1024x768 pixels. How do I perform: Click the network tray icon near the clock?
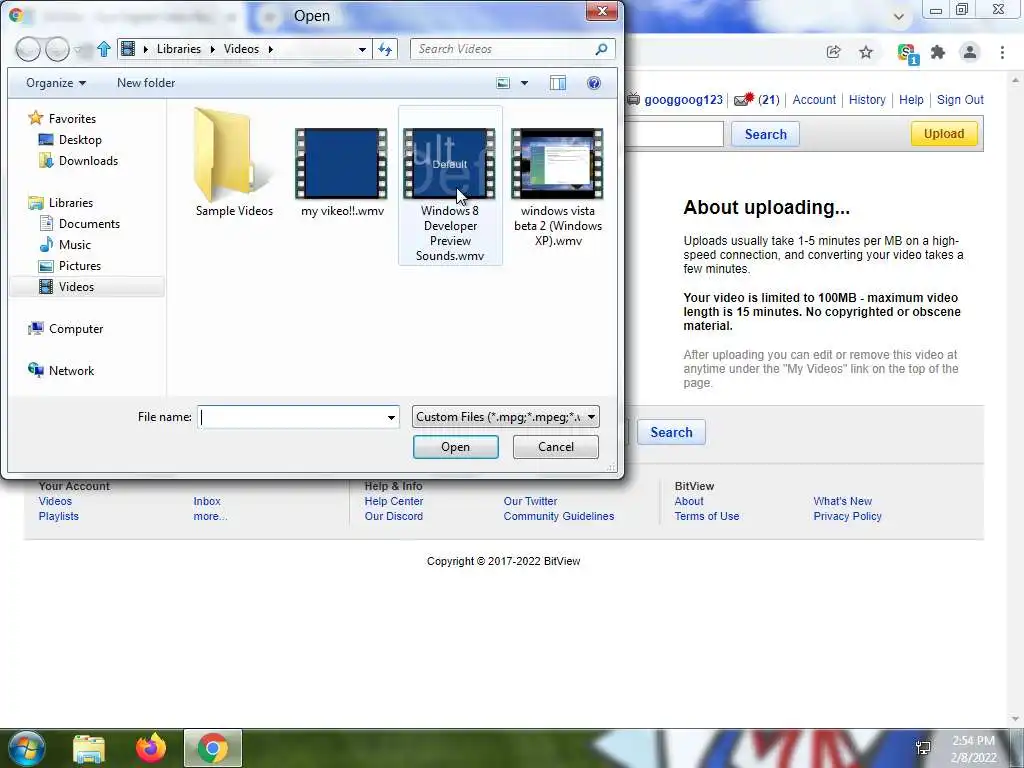(923, 748)
